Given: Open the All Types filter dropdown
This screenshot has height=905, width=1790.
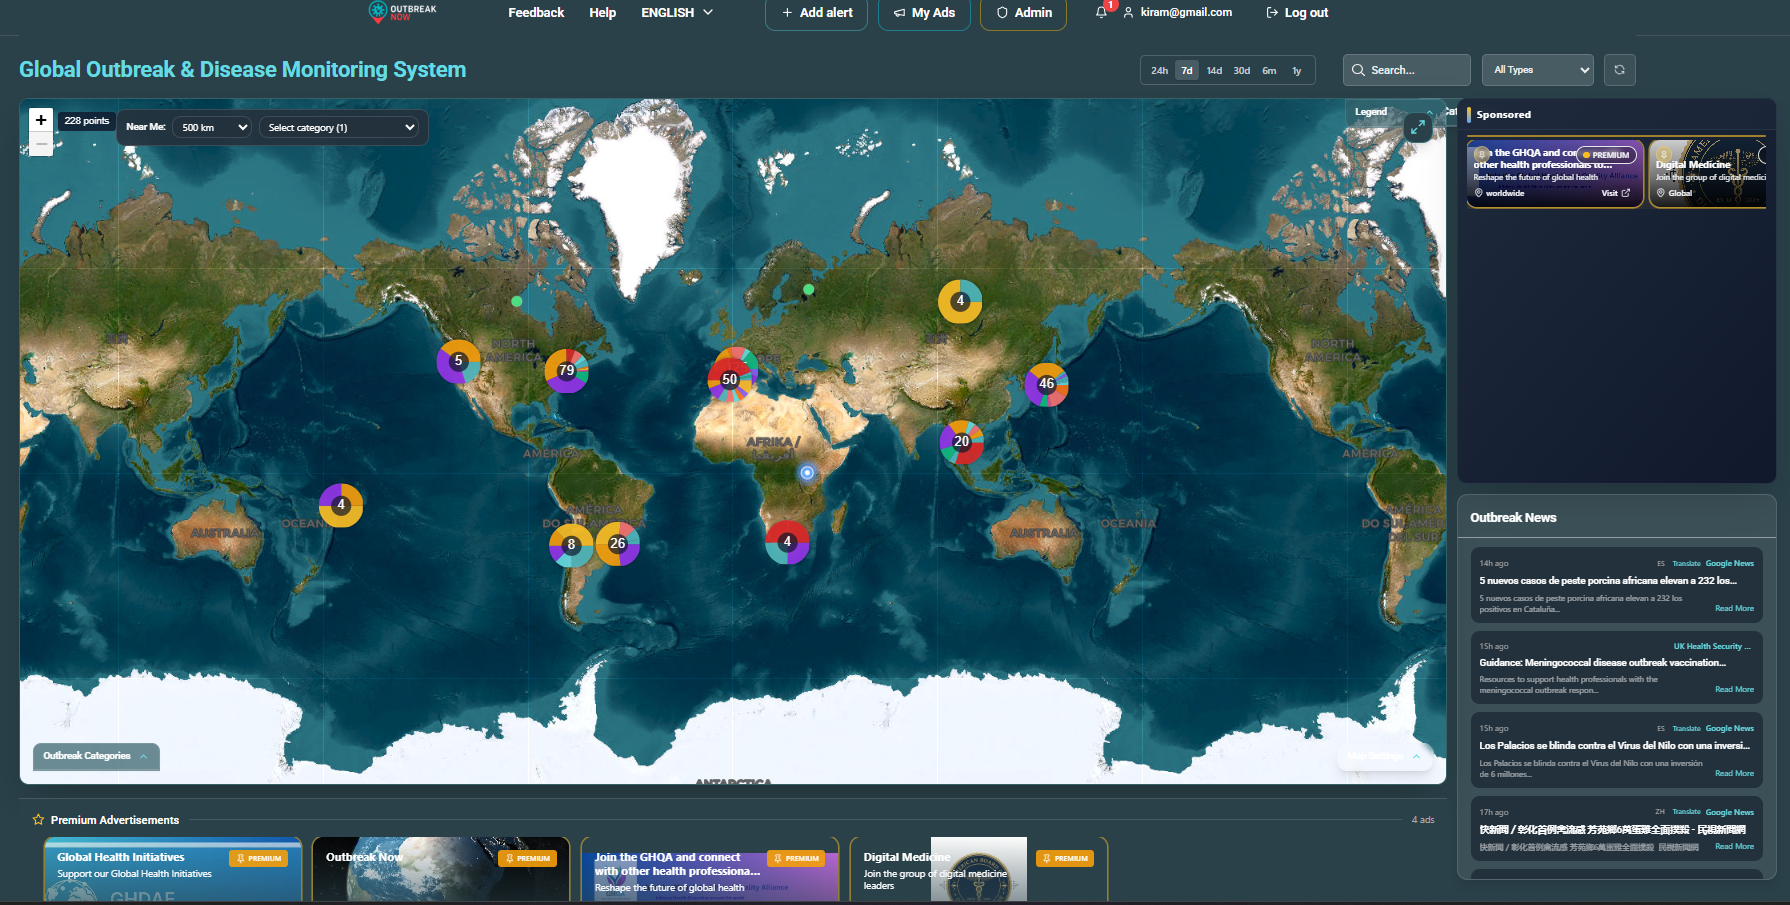Looking at the screenshot, I should pyautogui.click(x=1537, y=70).
